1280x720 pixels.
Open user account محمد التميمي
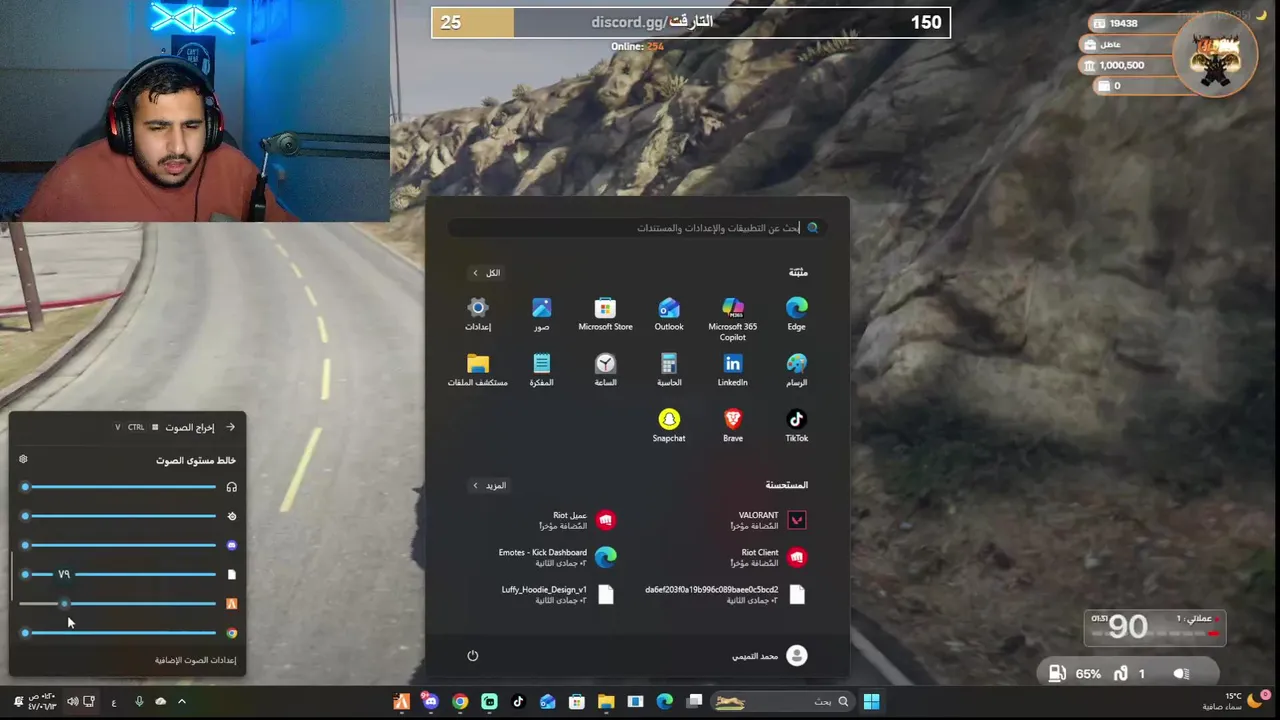[x=768, y=656]
